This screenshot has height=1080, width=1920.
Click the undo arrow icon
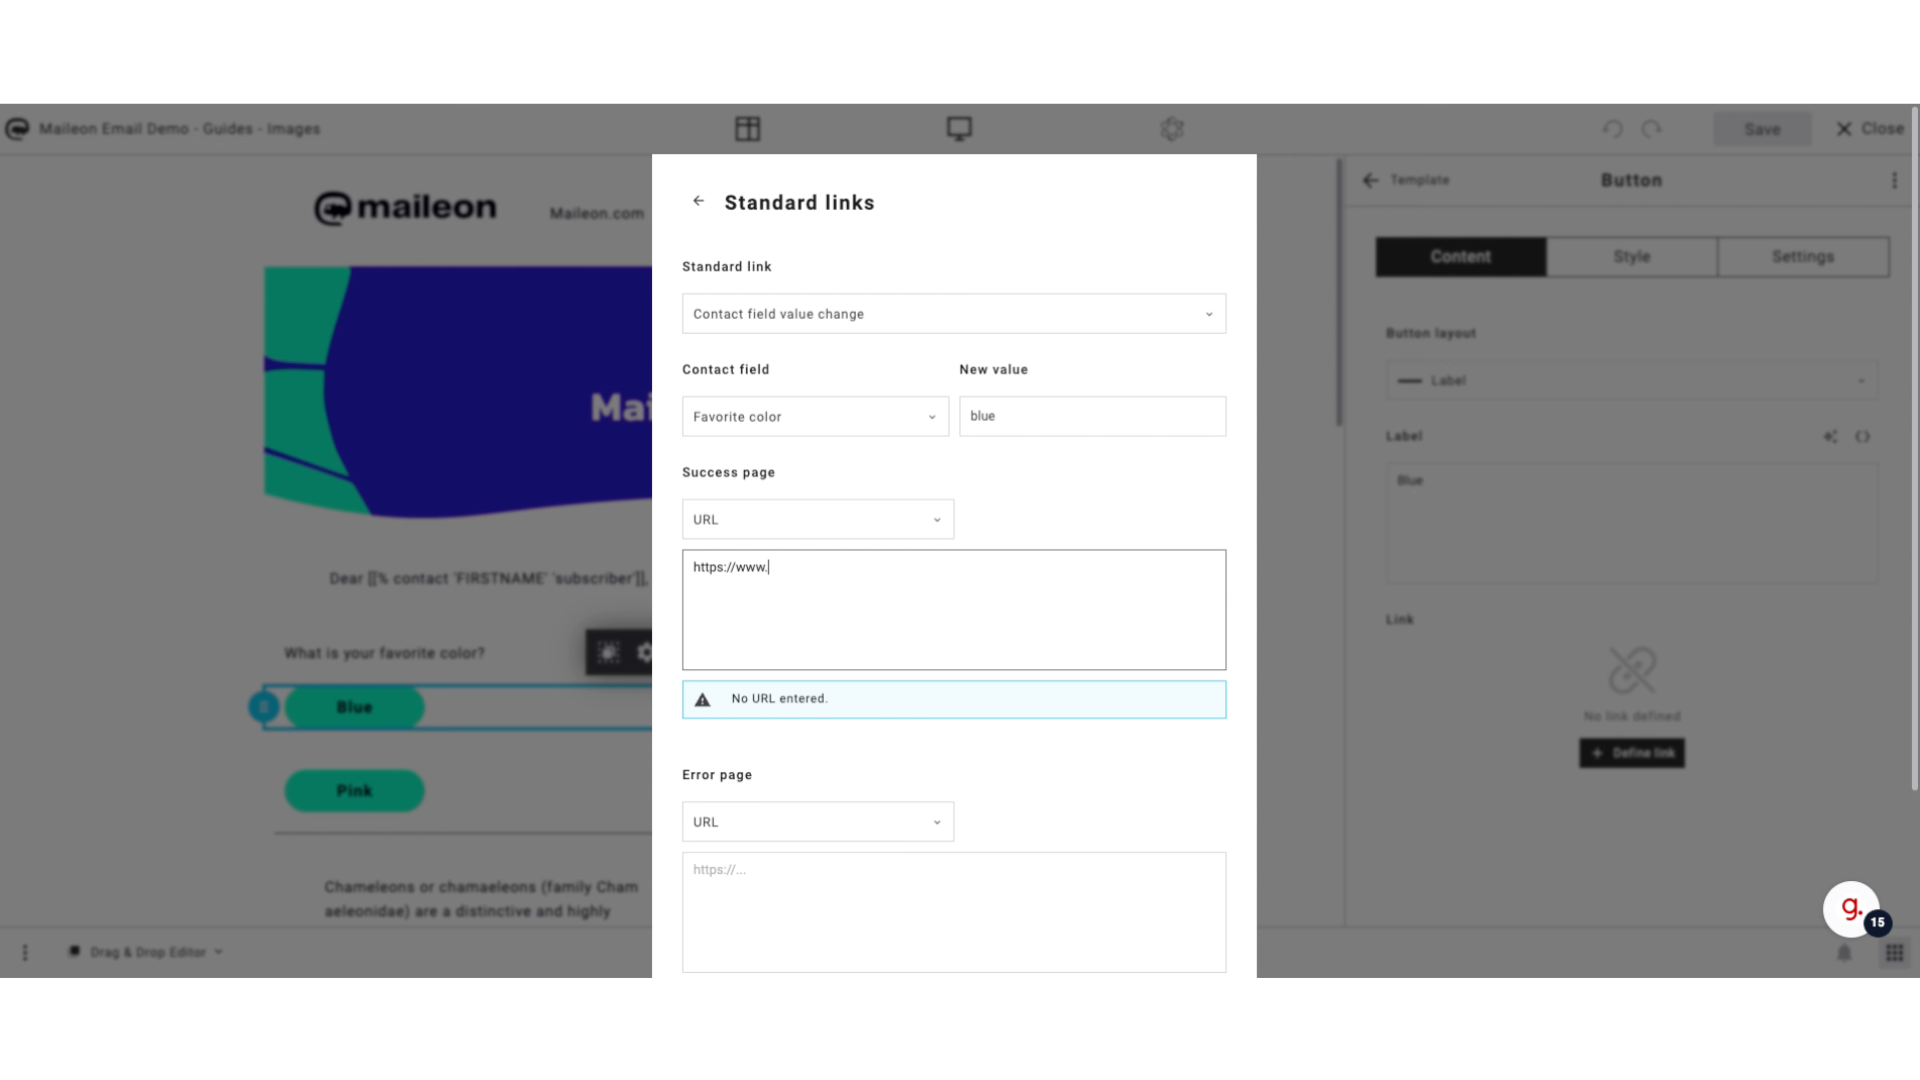click(1613, 129)
